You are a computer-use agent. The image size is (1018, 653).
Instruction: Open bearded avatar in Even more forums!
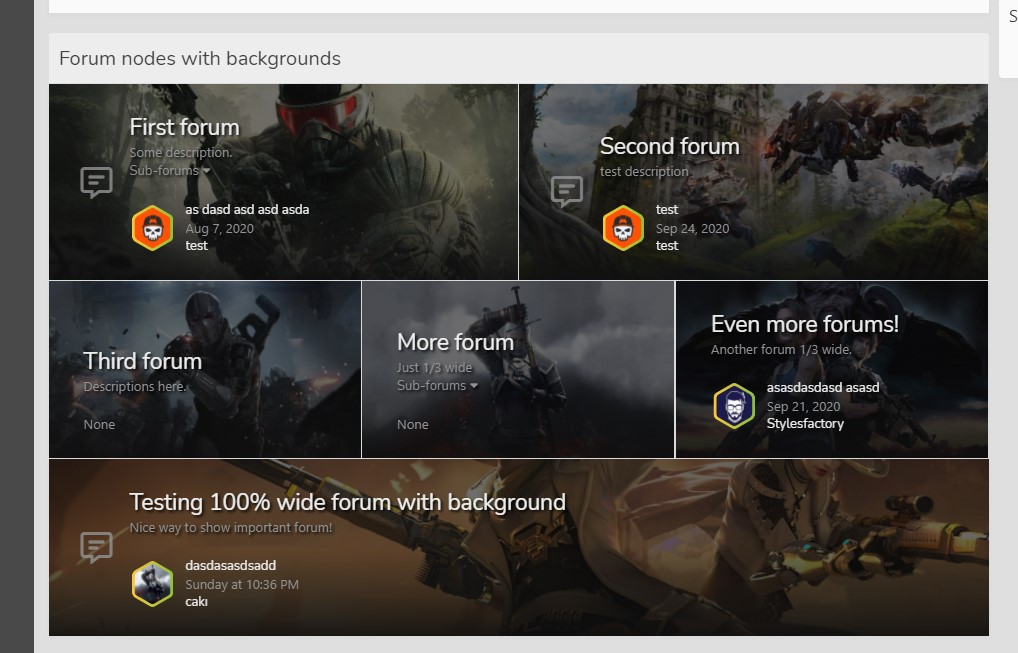[x=734, y=406]
